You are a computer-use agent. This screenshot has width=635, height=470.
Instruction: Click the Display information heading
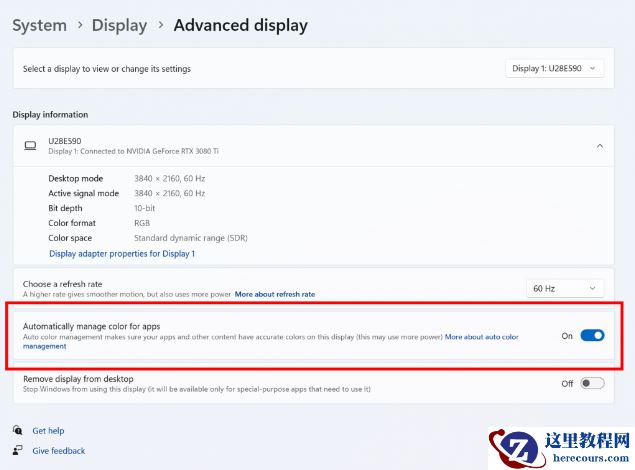(50, 115)
